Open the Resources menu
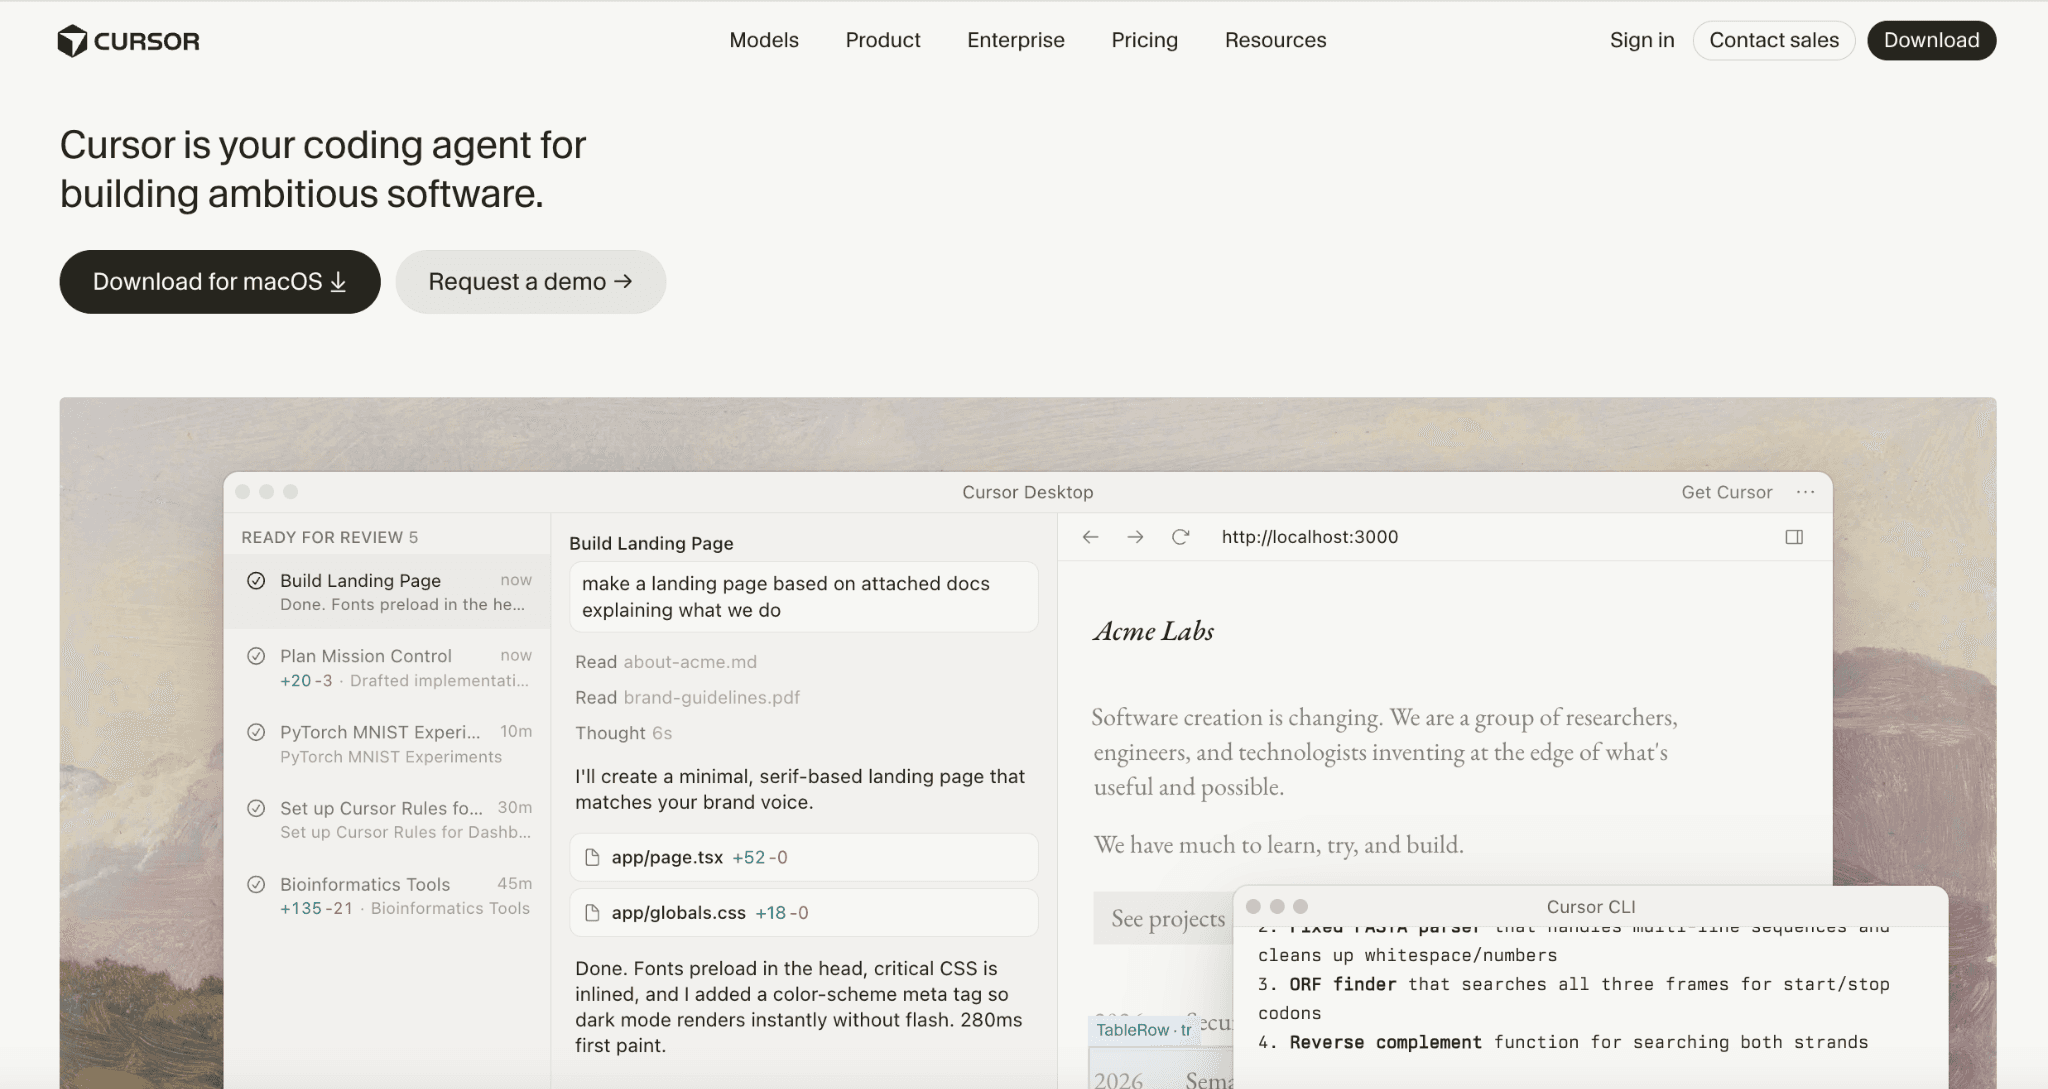 point(1276,40)
